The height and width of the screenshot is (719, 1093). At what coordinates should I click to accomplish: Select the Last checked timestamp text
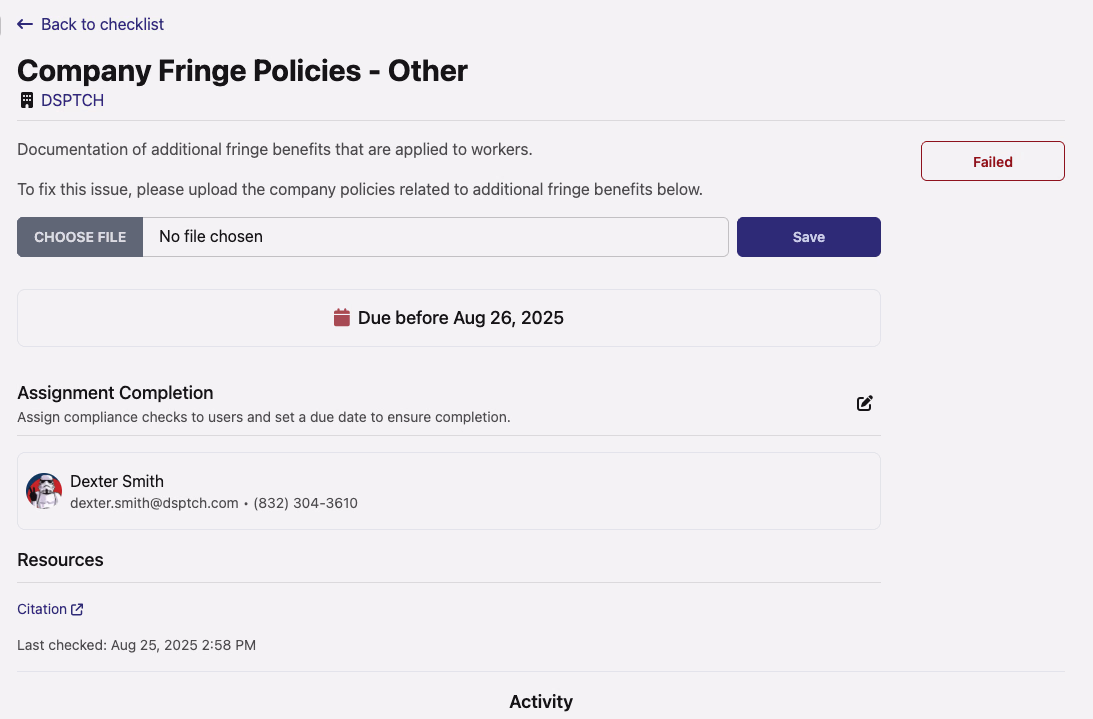click(137, 645)
